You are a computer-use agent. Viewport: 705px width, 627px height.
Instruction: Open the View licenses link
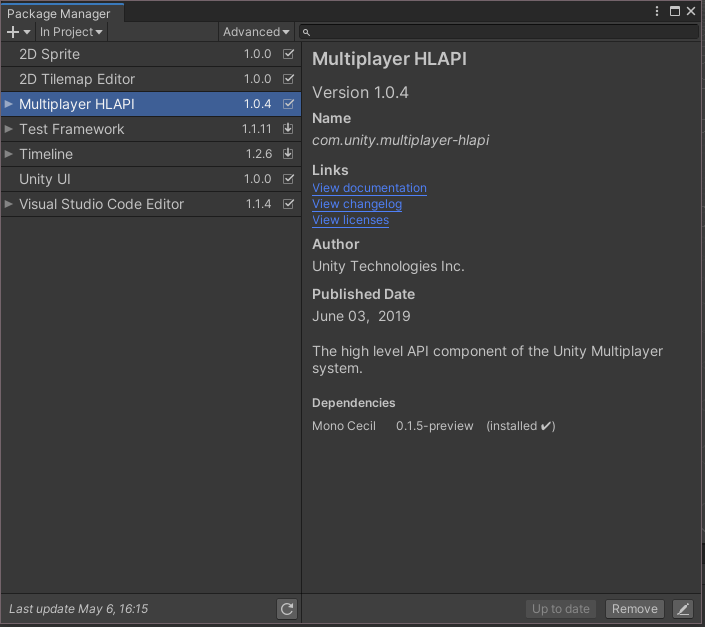(x=350, y=220)
